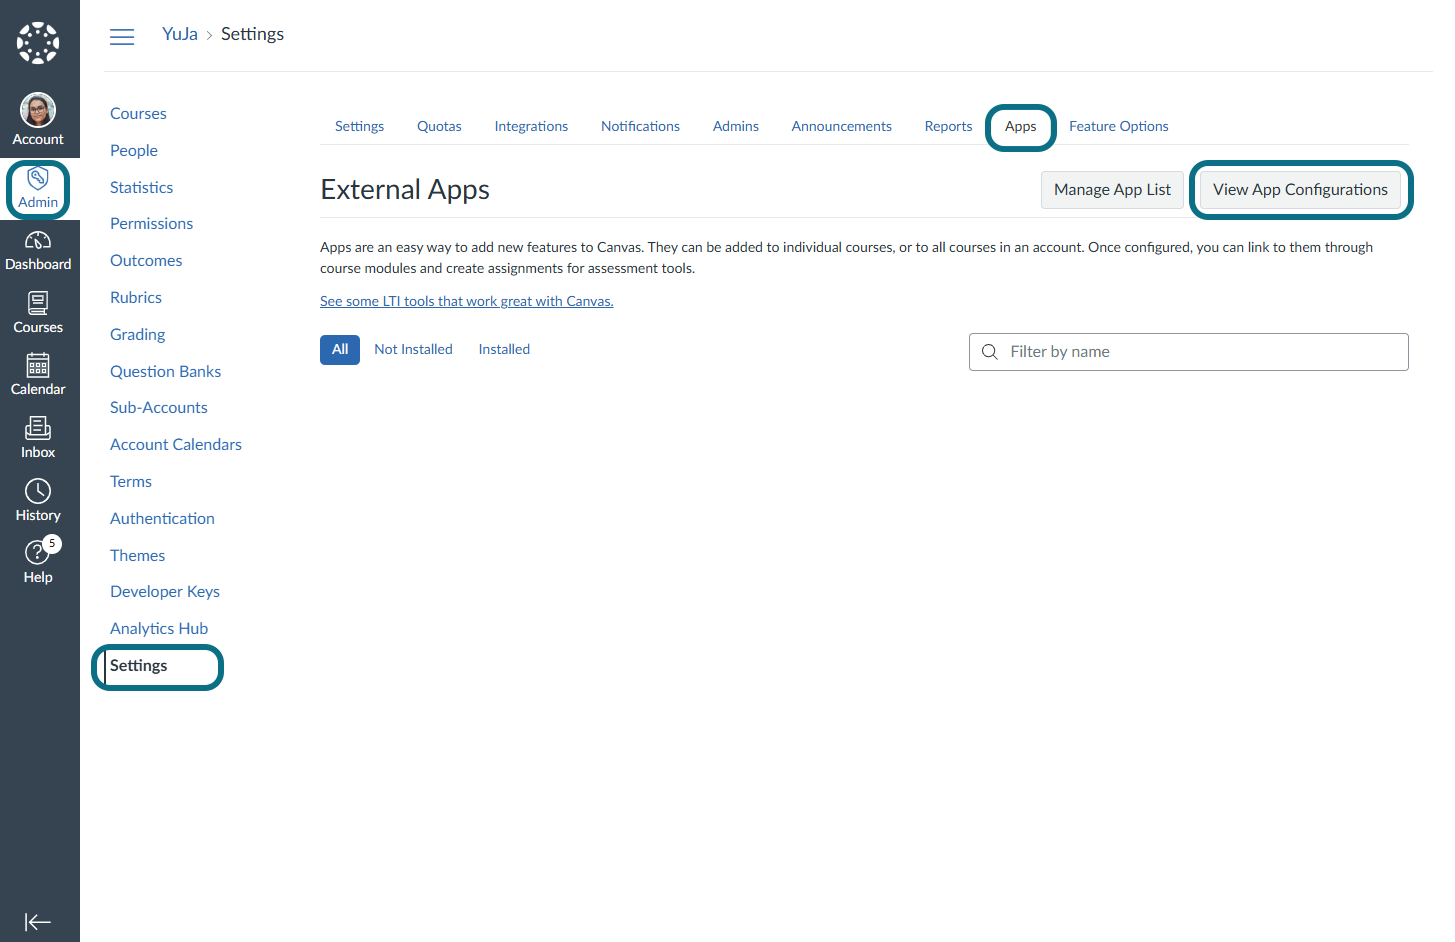This screenshot has height=942, width=1455.
Task: Click View App Configurations button
Action: (x=1300, y=190)
